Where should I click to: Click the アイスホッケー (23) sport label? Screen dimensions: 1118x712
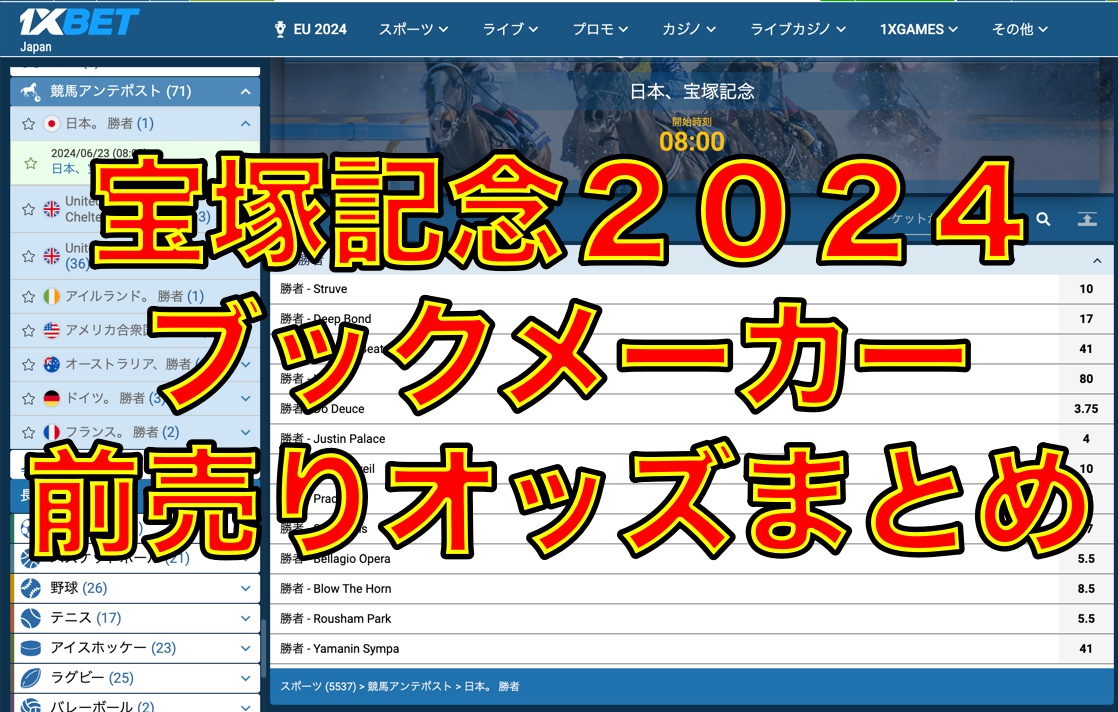click(113, 648)
